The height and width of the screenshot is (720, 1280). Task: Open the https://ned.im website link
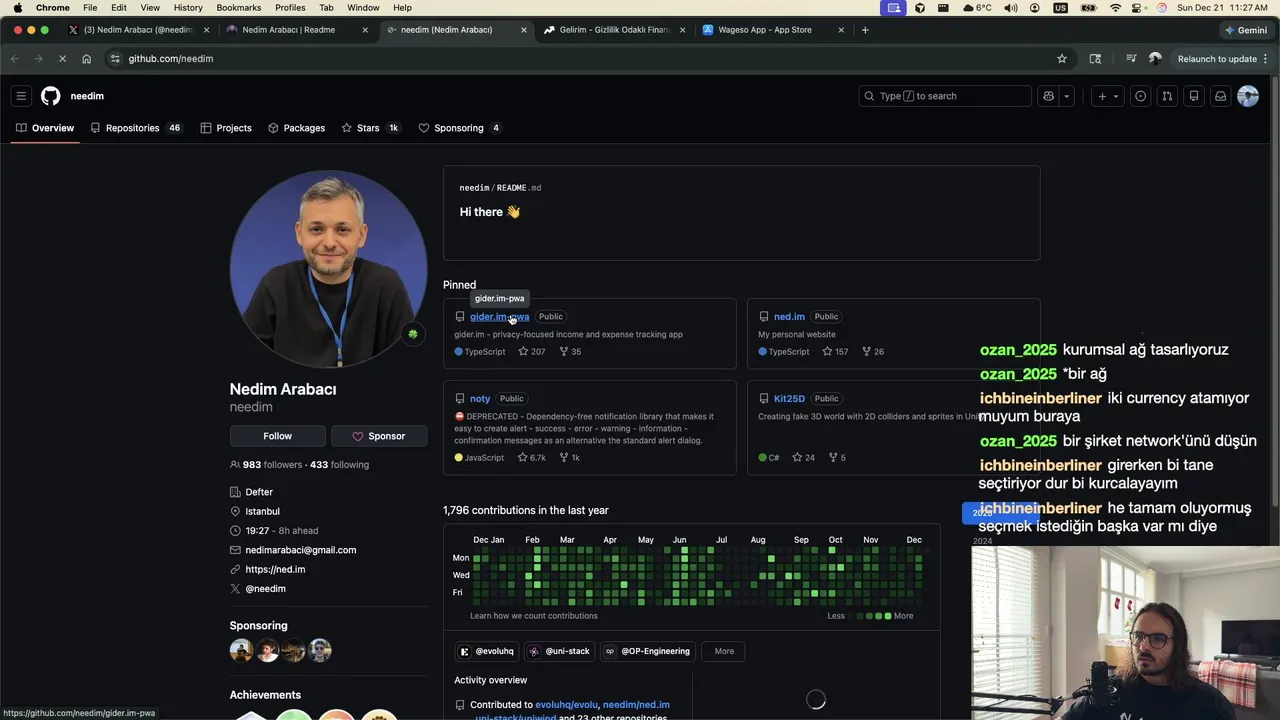pos(275,570)
